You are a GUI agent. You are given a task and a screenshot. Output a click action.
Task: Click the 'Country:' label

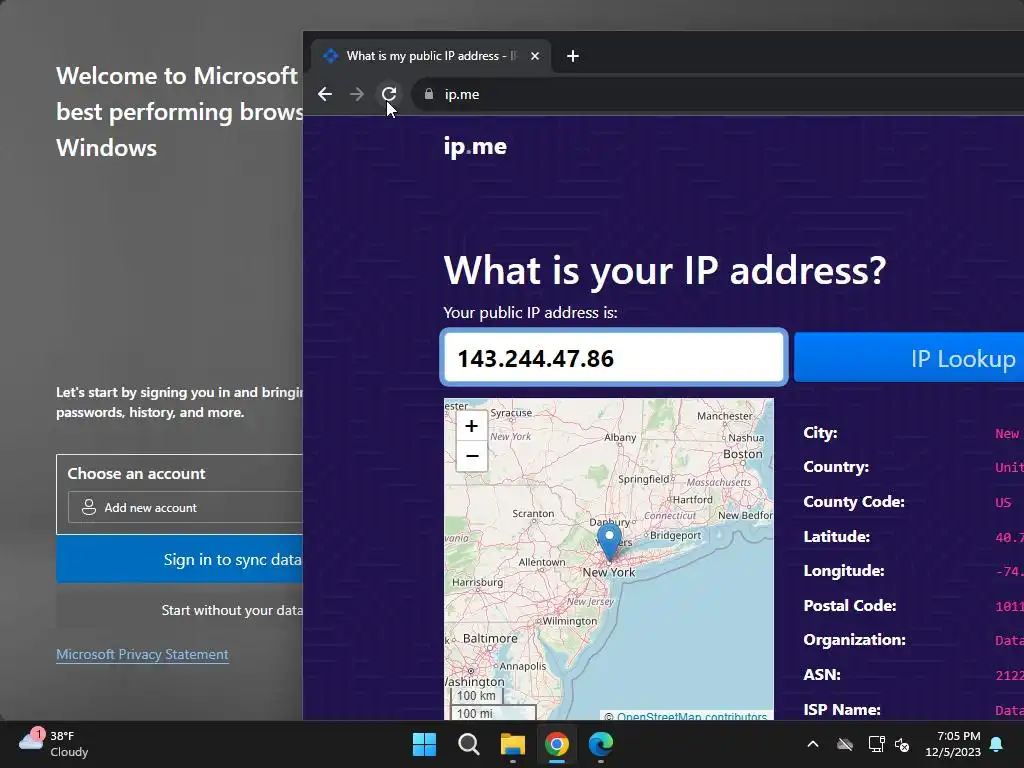click(836, 467)
